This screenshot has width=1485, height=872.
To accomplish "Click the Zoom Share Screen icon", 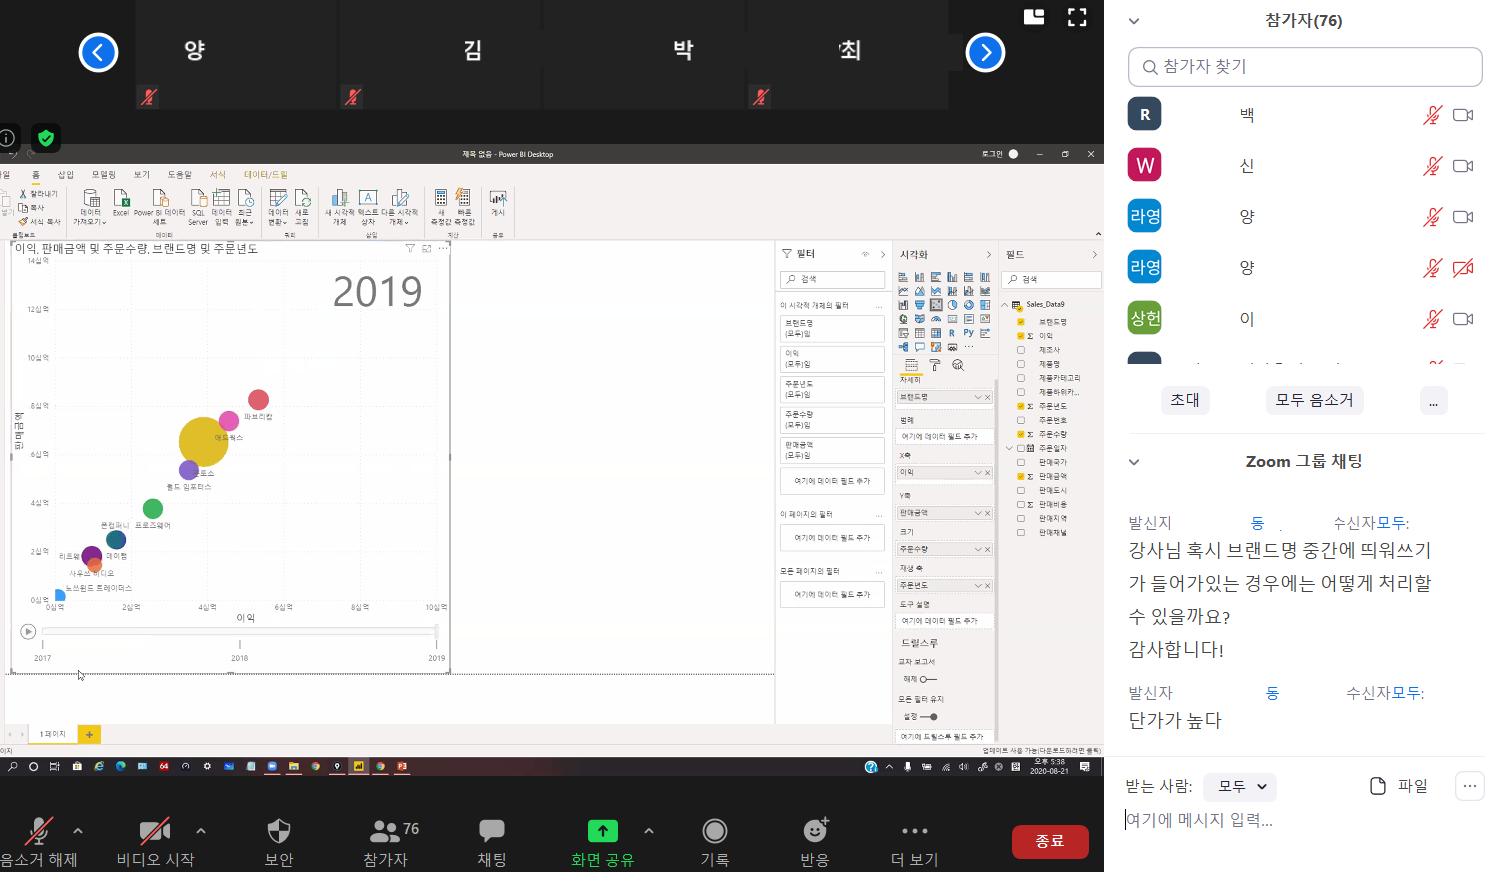I will (602, 831).
